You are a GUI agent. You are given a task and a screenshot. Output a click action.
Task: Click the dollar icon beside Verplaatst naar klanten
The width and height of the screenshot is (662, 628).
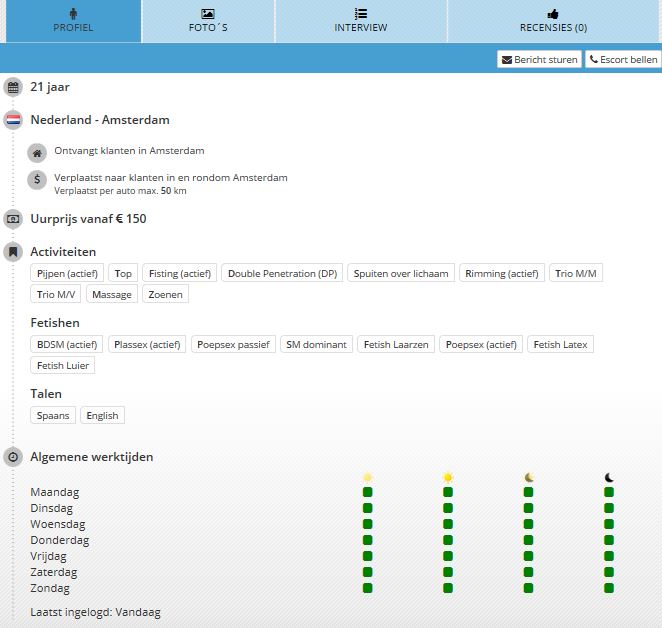click(38, 180)
